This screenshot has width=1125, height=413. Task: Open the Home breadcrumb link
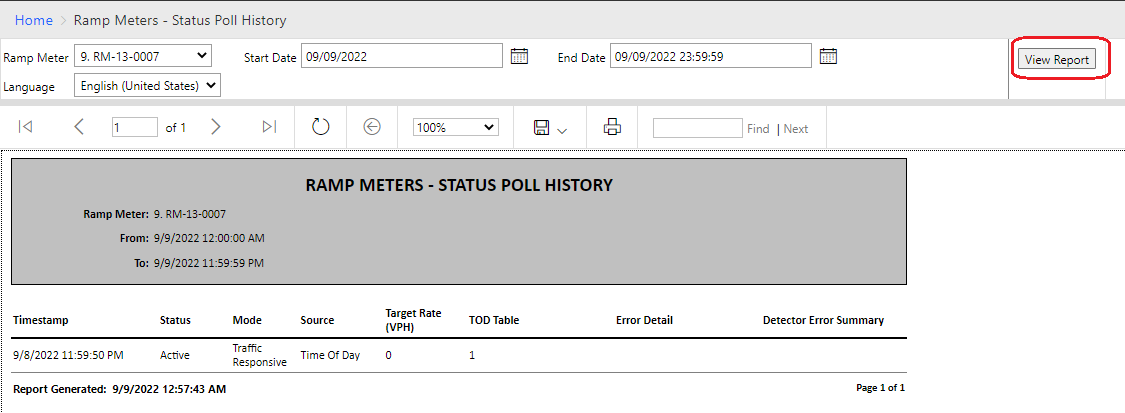pyautogui.click(x=34, y=20)
